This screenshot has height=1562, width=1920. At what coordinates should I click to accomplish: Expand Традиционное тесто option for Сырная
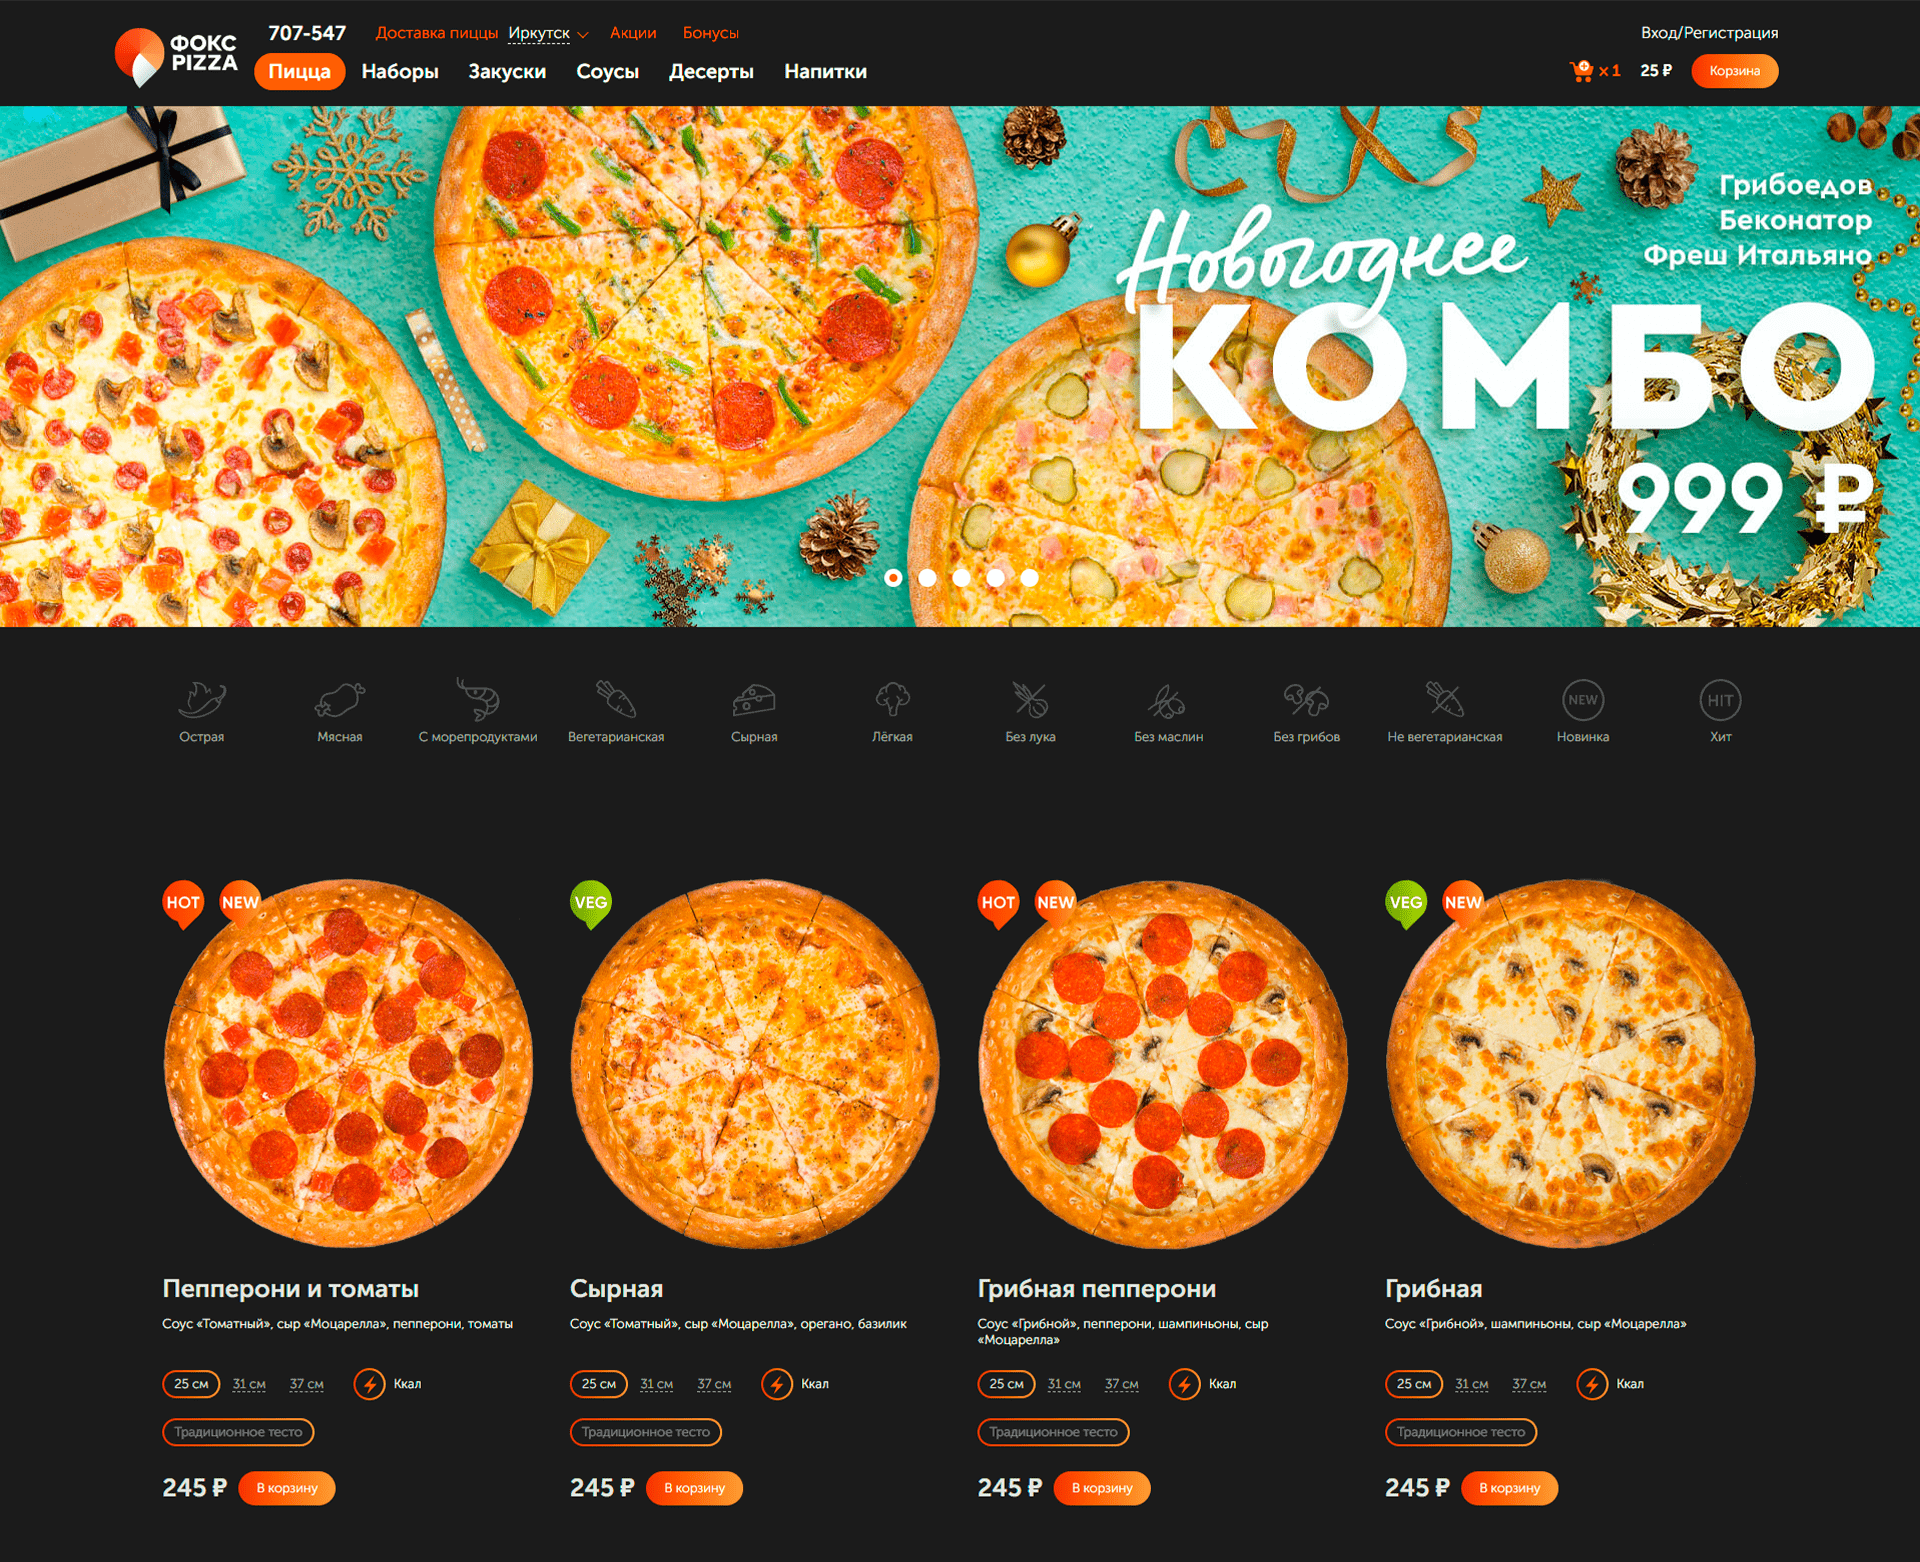(x=645, y=1432)
